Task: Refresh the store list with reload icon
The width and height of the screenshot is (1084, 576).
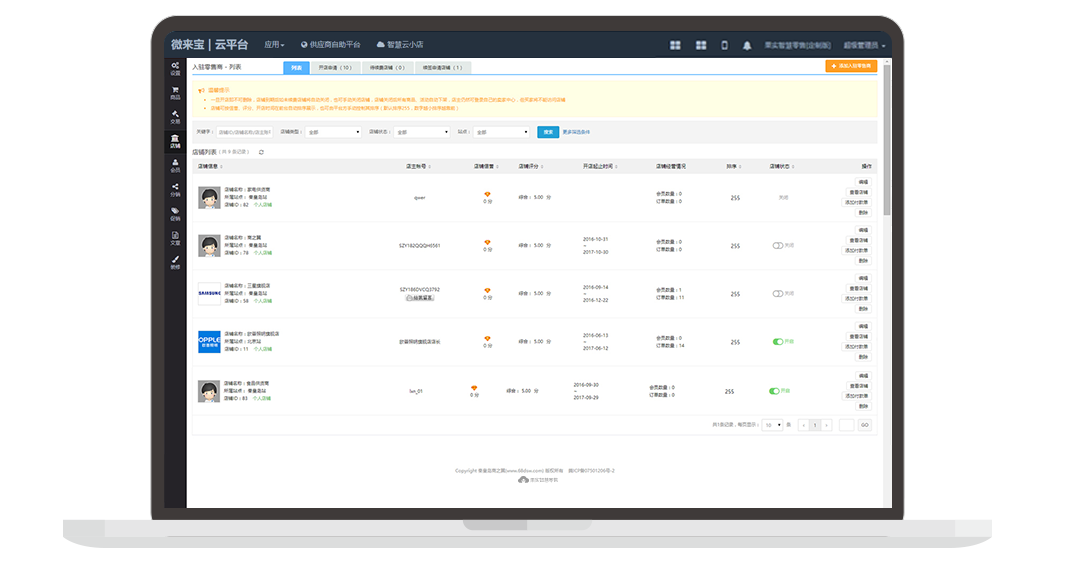Action: click(261, 152)
